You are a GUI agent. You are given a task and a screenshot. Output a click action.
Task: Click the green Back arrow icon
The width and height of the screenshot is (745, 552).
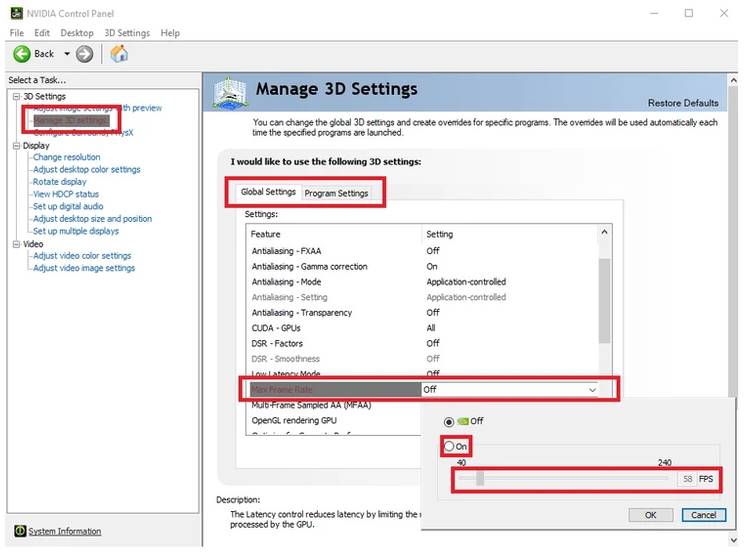tap(22, 54)
